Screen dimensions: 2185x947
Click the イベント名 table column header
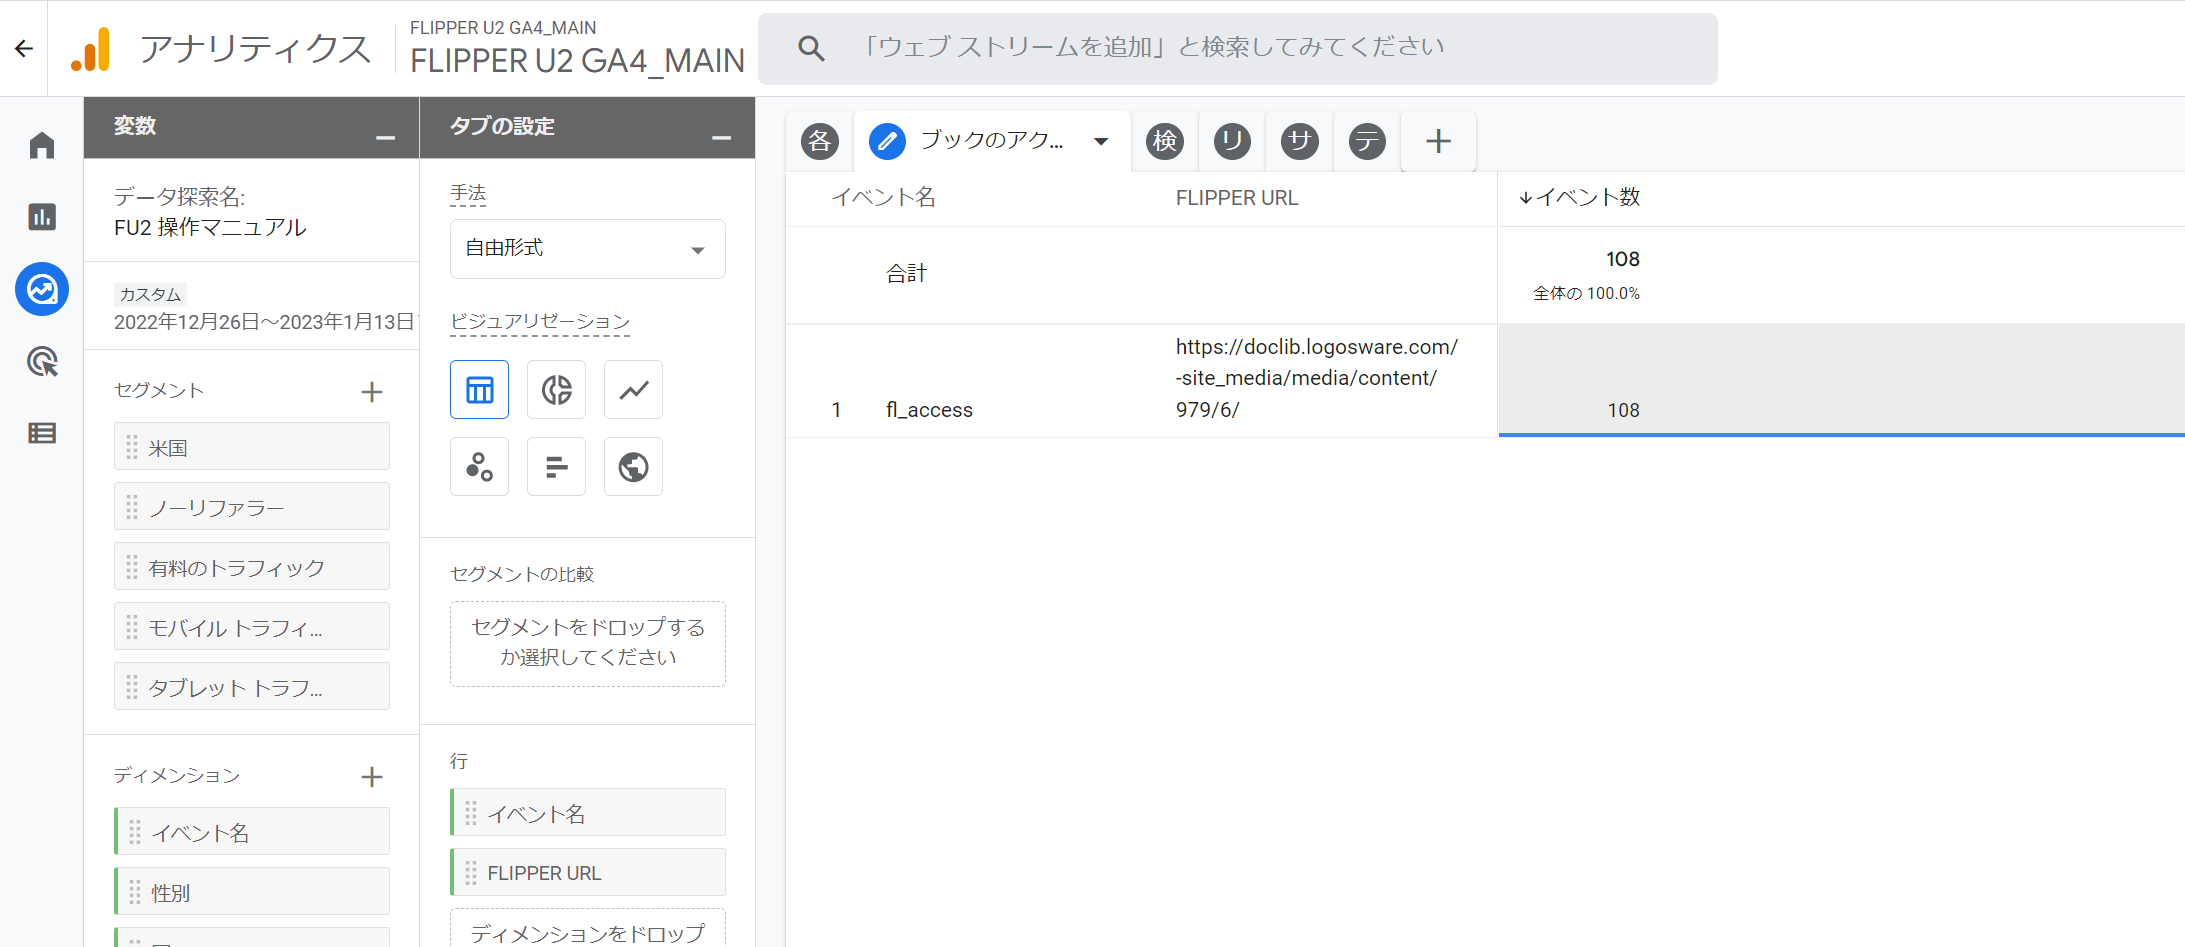click(883, 198)
